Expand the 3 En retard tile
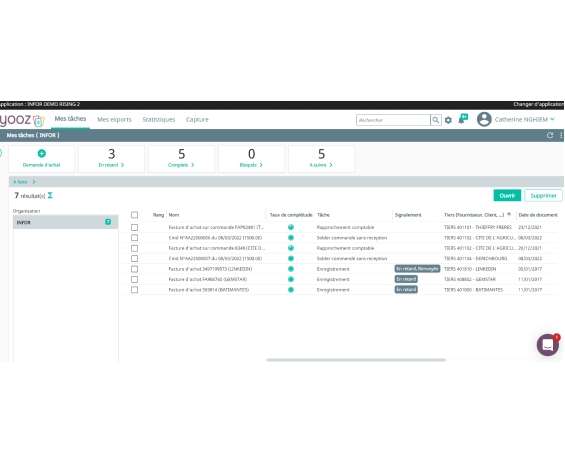 111,158
